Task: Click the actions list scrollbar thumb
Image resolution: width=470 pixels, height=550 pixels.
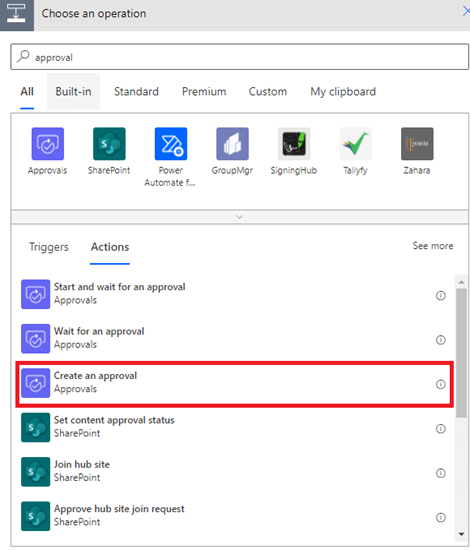Action: 462,353
